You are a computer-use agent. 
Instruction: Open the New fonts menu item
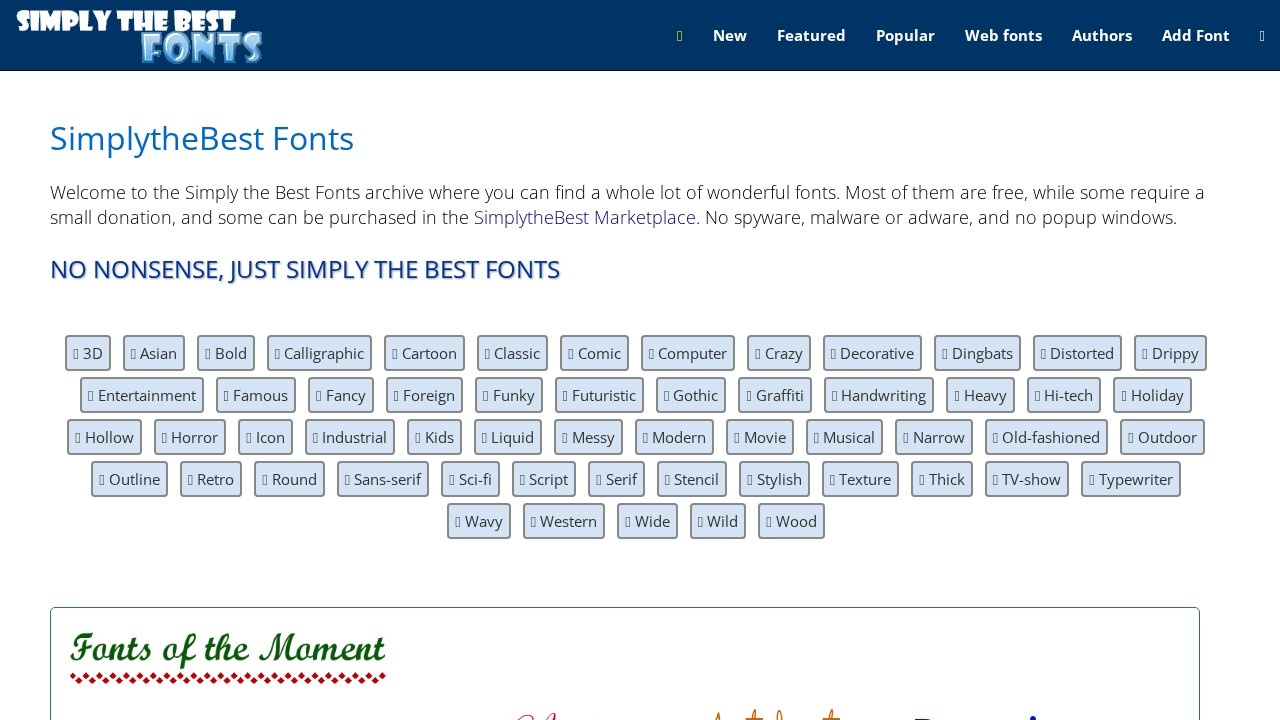(729, 36)
